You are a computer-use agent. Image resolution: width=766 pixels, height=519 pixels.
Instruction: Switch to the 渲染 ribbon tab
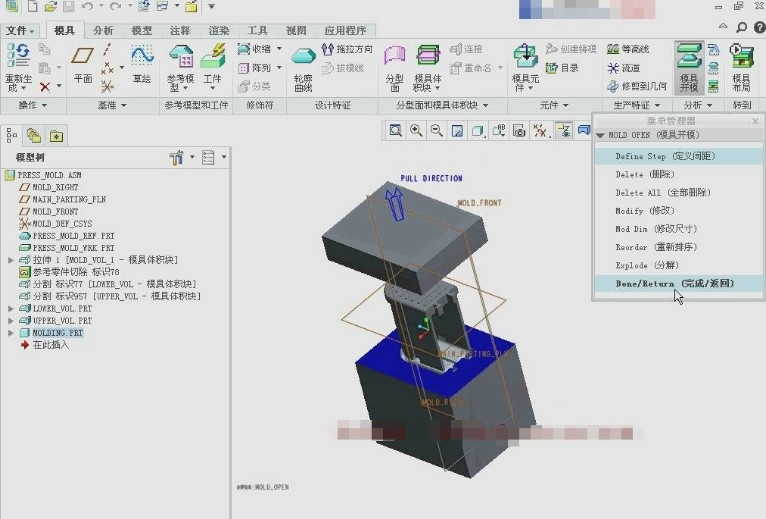coord(219,30)
